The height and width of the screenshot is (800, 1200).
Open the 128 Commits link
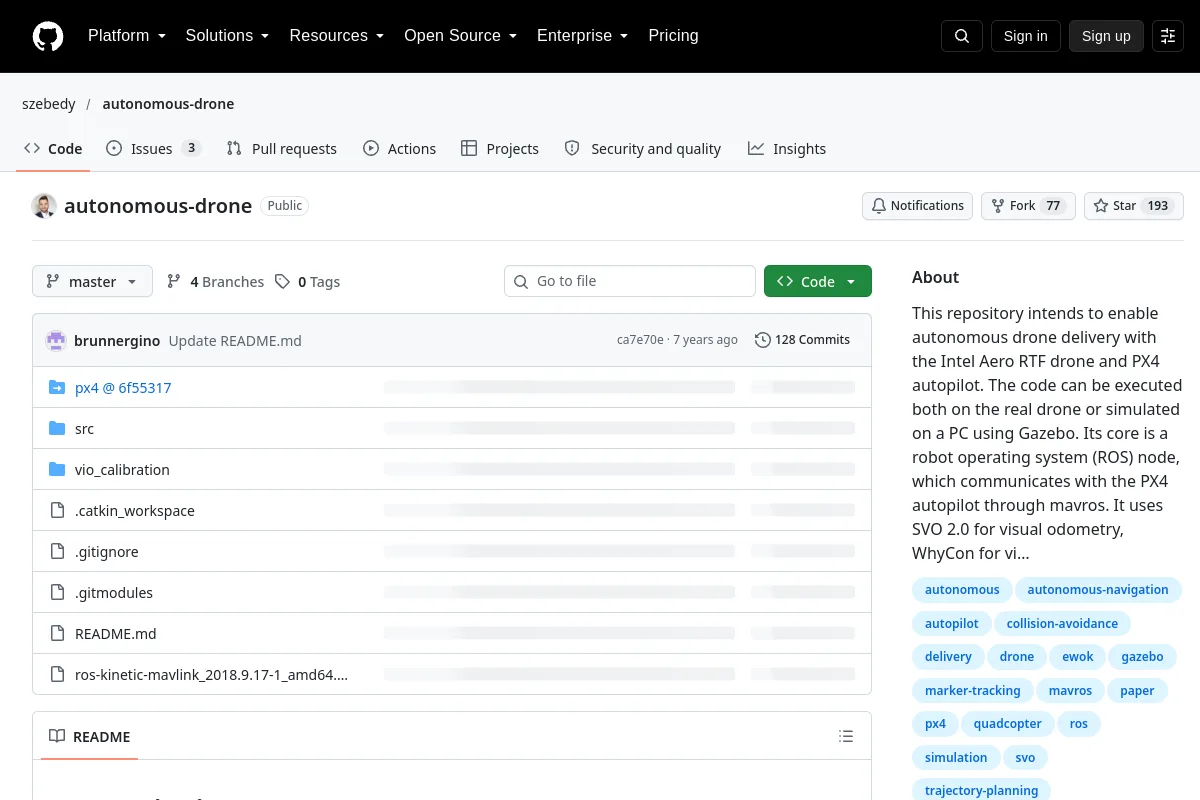point(803,340)
